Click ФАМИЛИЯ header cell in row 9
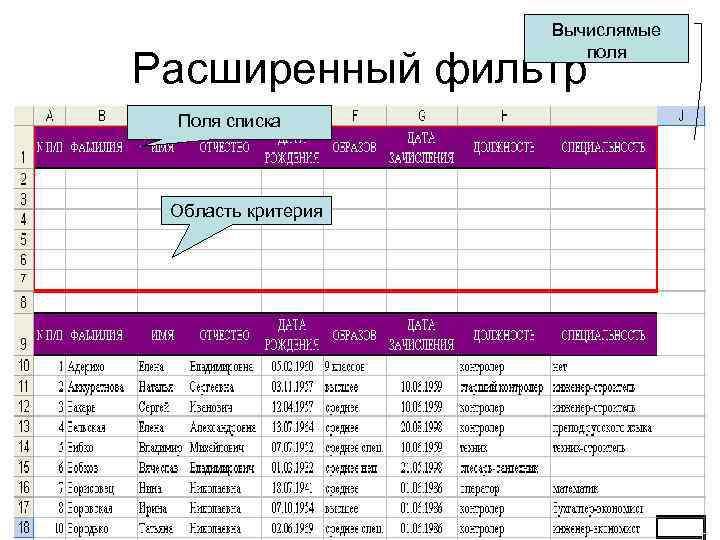Screen dimensions: 720x540 coord(101,335)
